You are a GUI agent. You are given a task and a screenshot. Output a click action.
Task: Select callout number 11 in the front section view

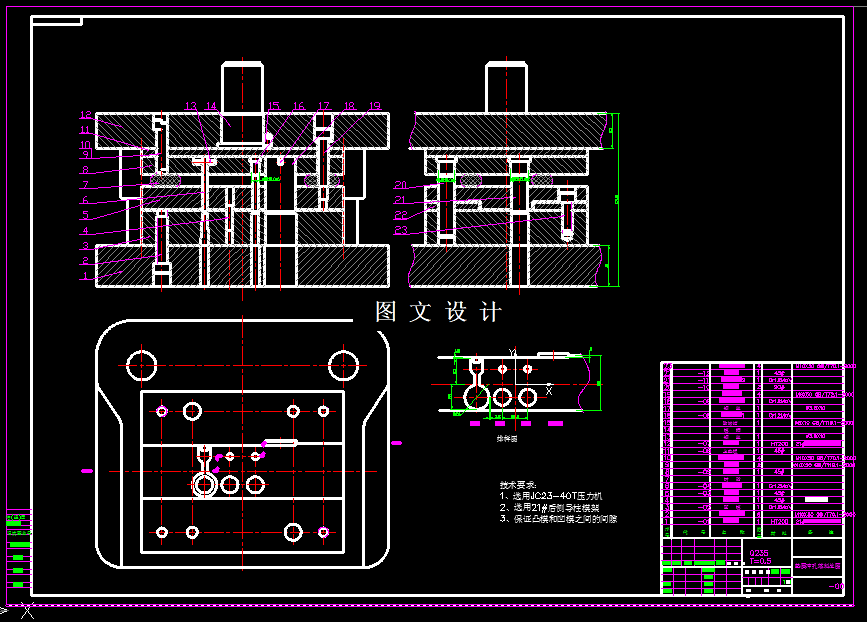(85, 130)
